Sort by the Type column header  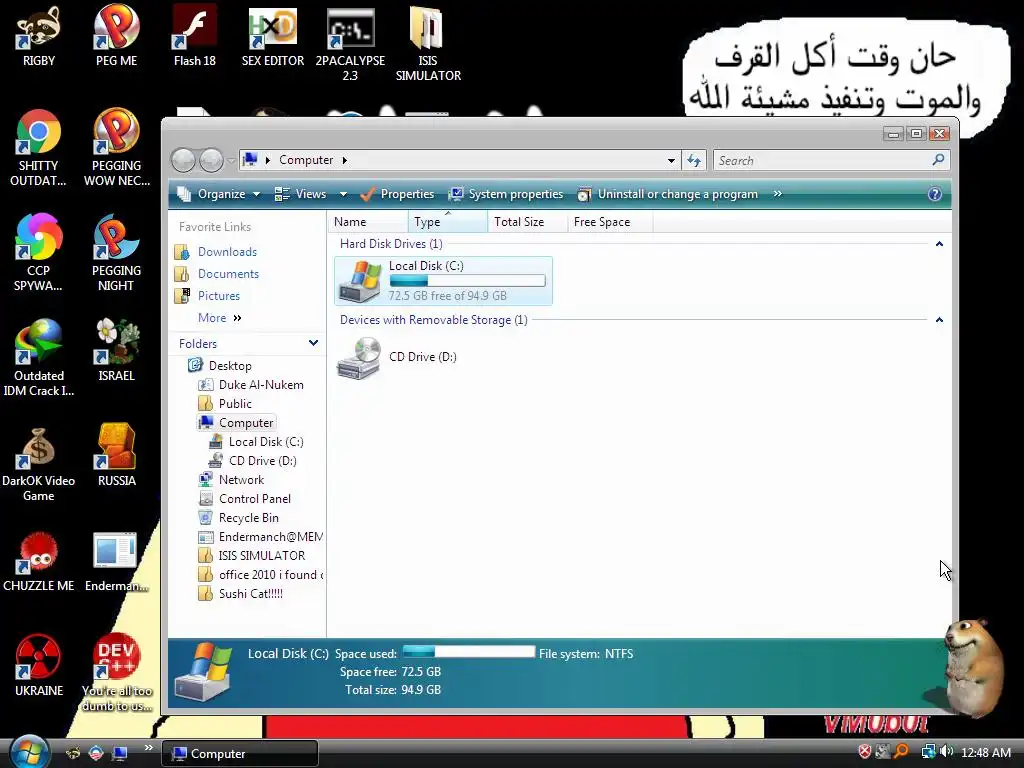[x=448, y=222]
